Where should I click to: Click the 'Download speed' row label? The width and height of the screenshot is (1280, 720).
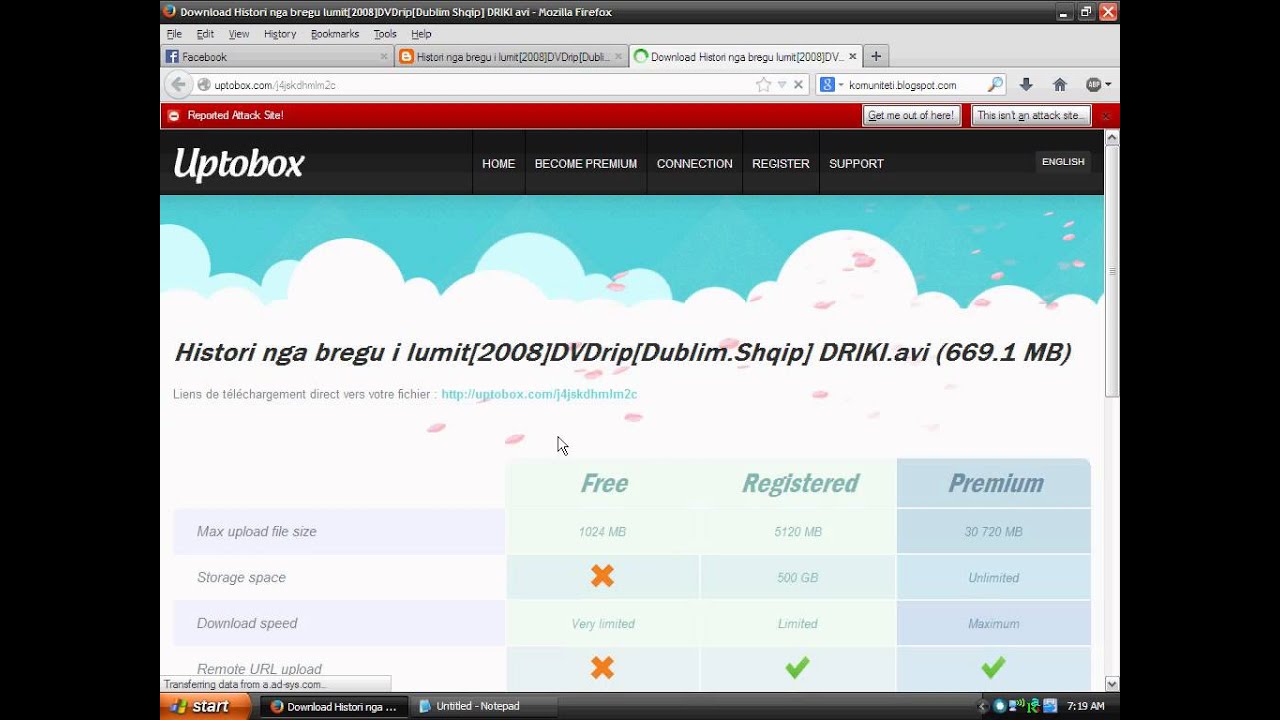point(247,623)
